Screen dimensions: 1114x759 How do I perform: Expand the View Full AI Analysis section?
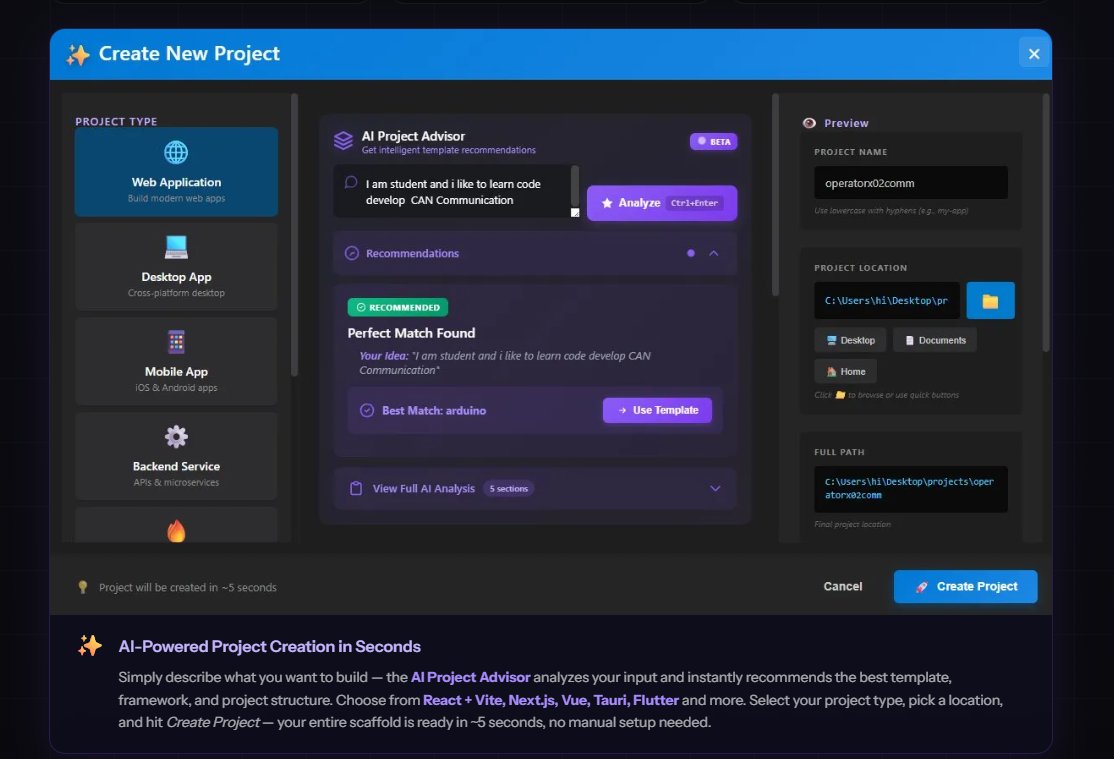(714, 488)
